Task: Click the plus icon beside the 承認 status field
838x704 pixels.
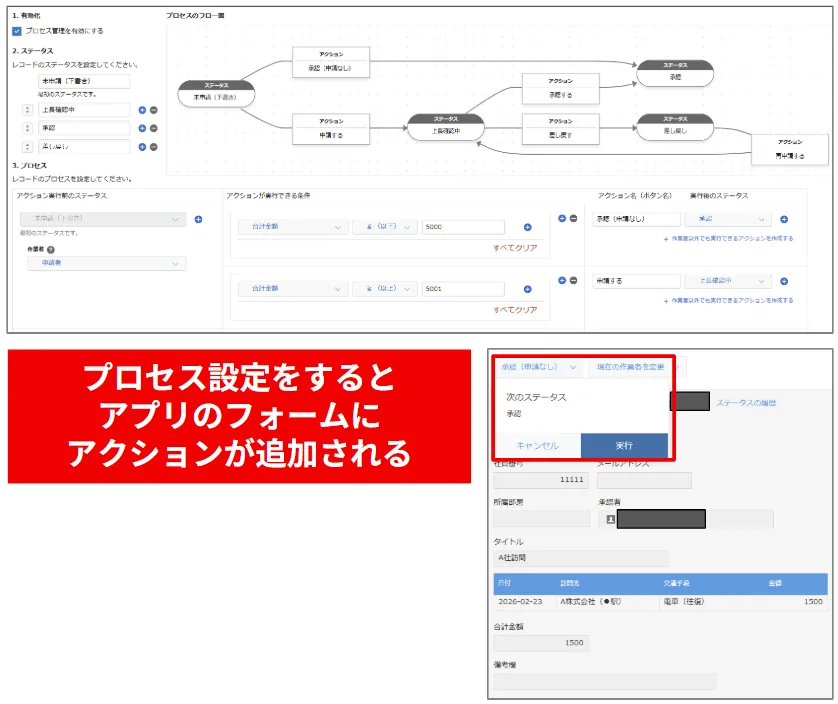Action: point(142,128)
